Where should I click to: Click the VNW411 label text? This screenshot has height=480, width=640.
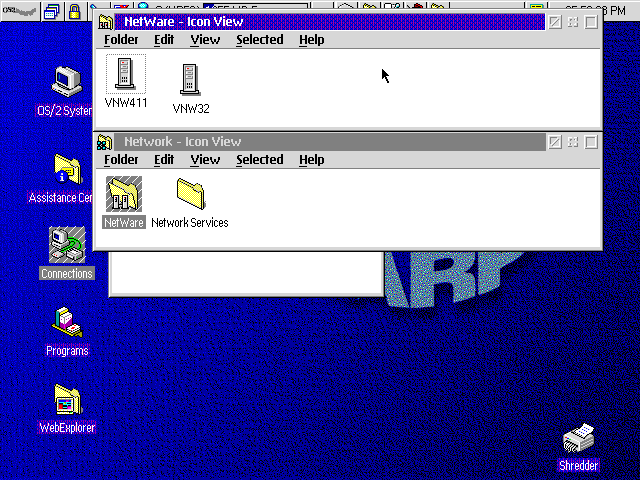(x=126, y=103)
